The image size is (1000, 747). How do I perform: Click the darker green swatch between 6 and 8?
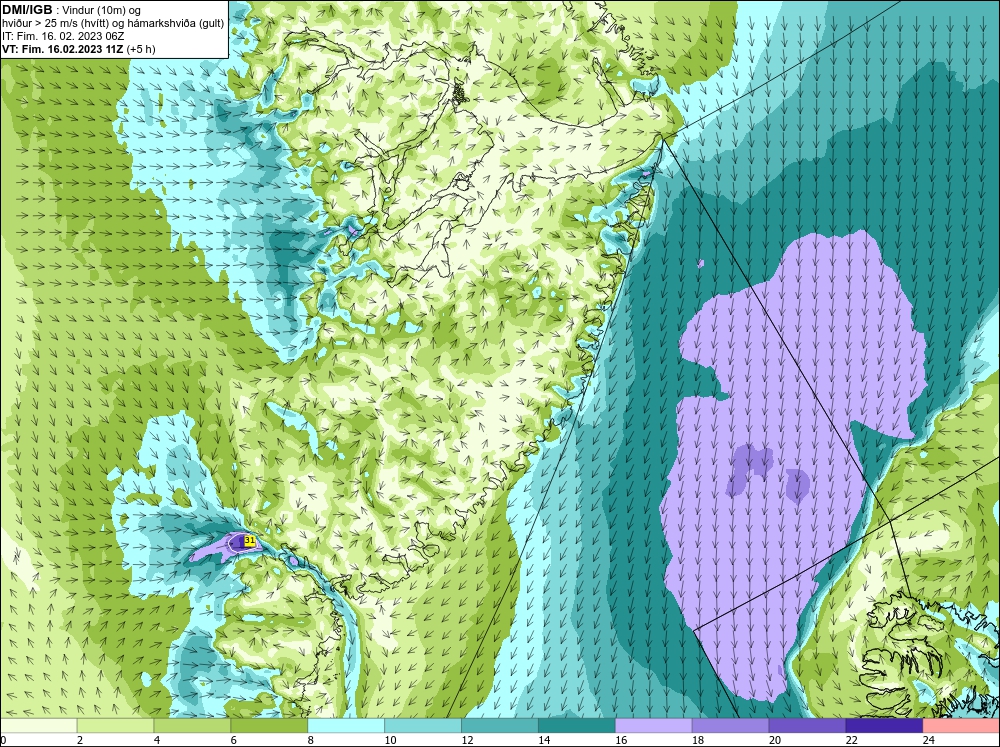(269, 726)
